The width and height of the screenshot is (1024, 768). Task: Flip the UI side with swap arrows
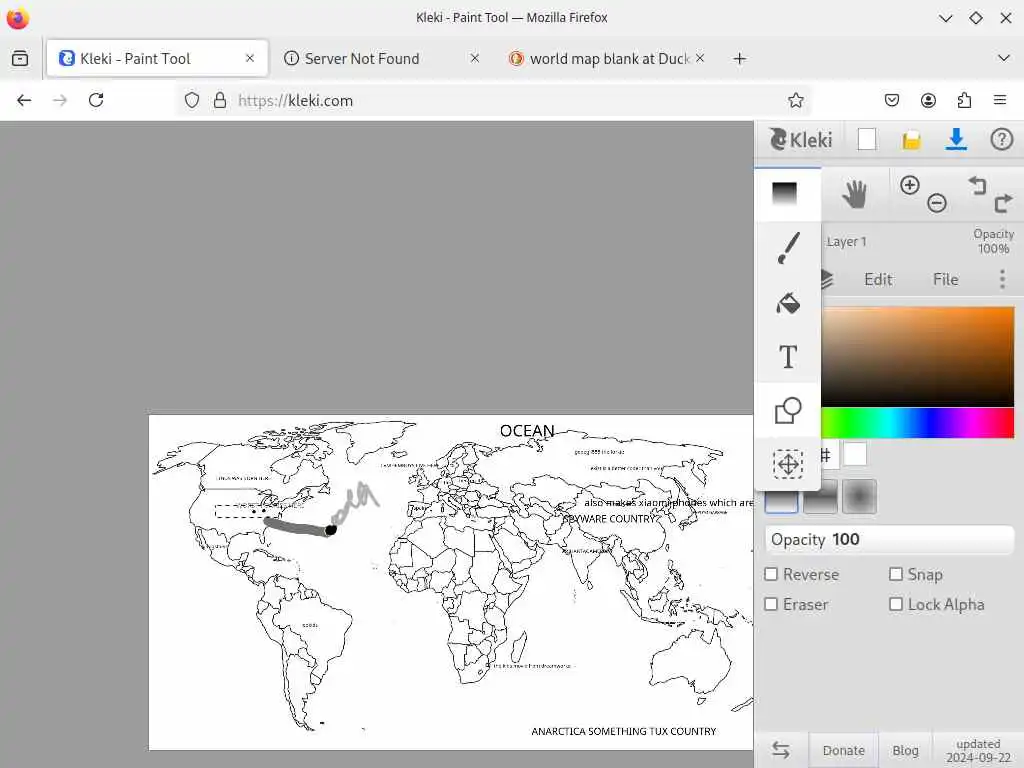tap(781, 750)
